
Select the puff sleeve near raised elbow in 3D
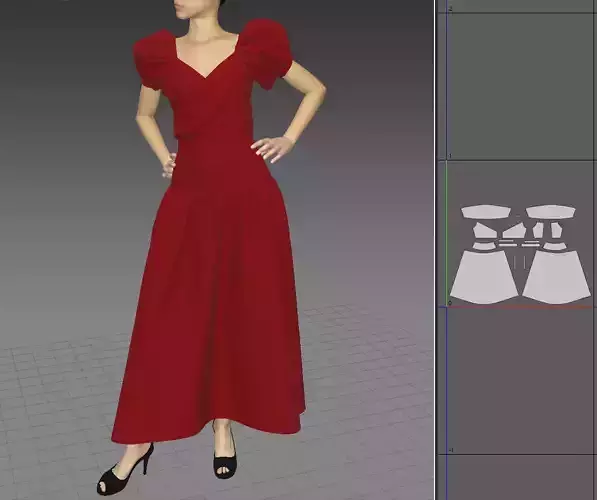[267, 55]
